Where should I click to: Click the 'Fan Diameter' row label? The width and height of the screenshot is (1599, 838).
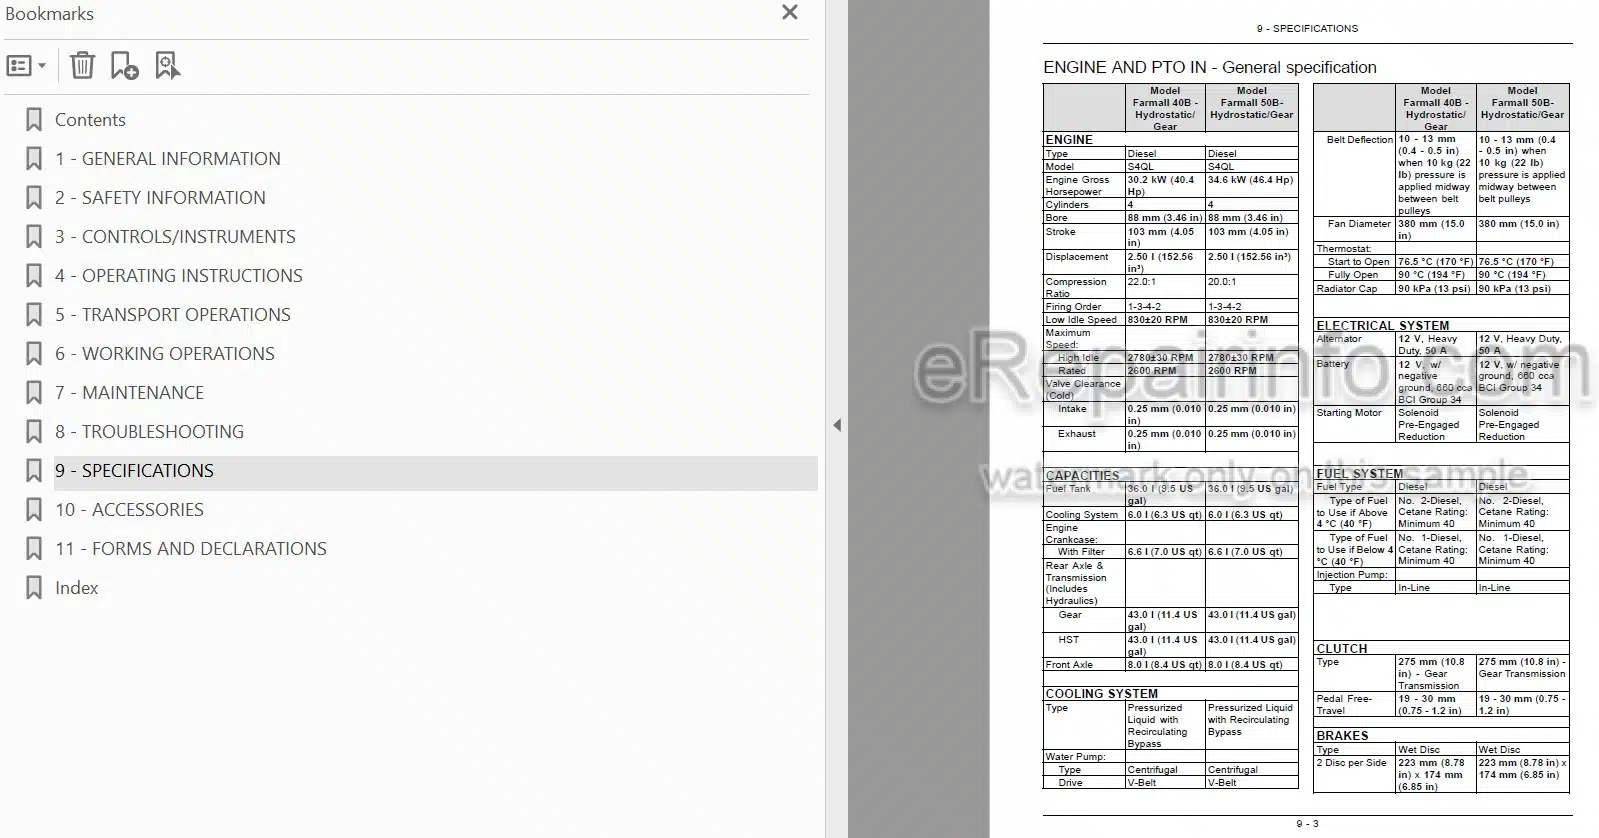tap(1359, 224)
